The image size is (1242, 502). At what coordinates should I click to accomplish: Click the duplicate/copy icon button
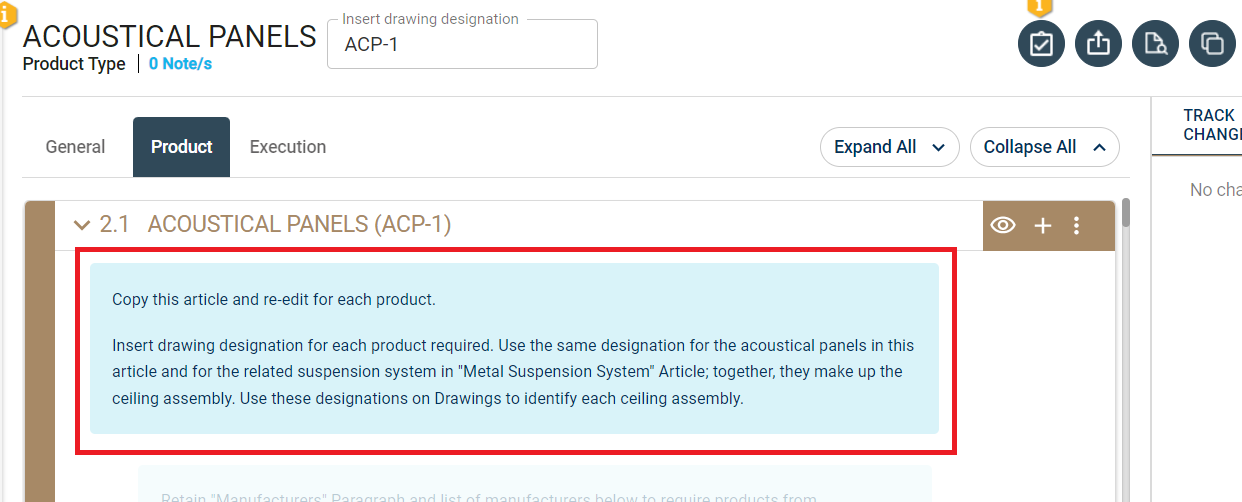[1212, 44]
